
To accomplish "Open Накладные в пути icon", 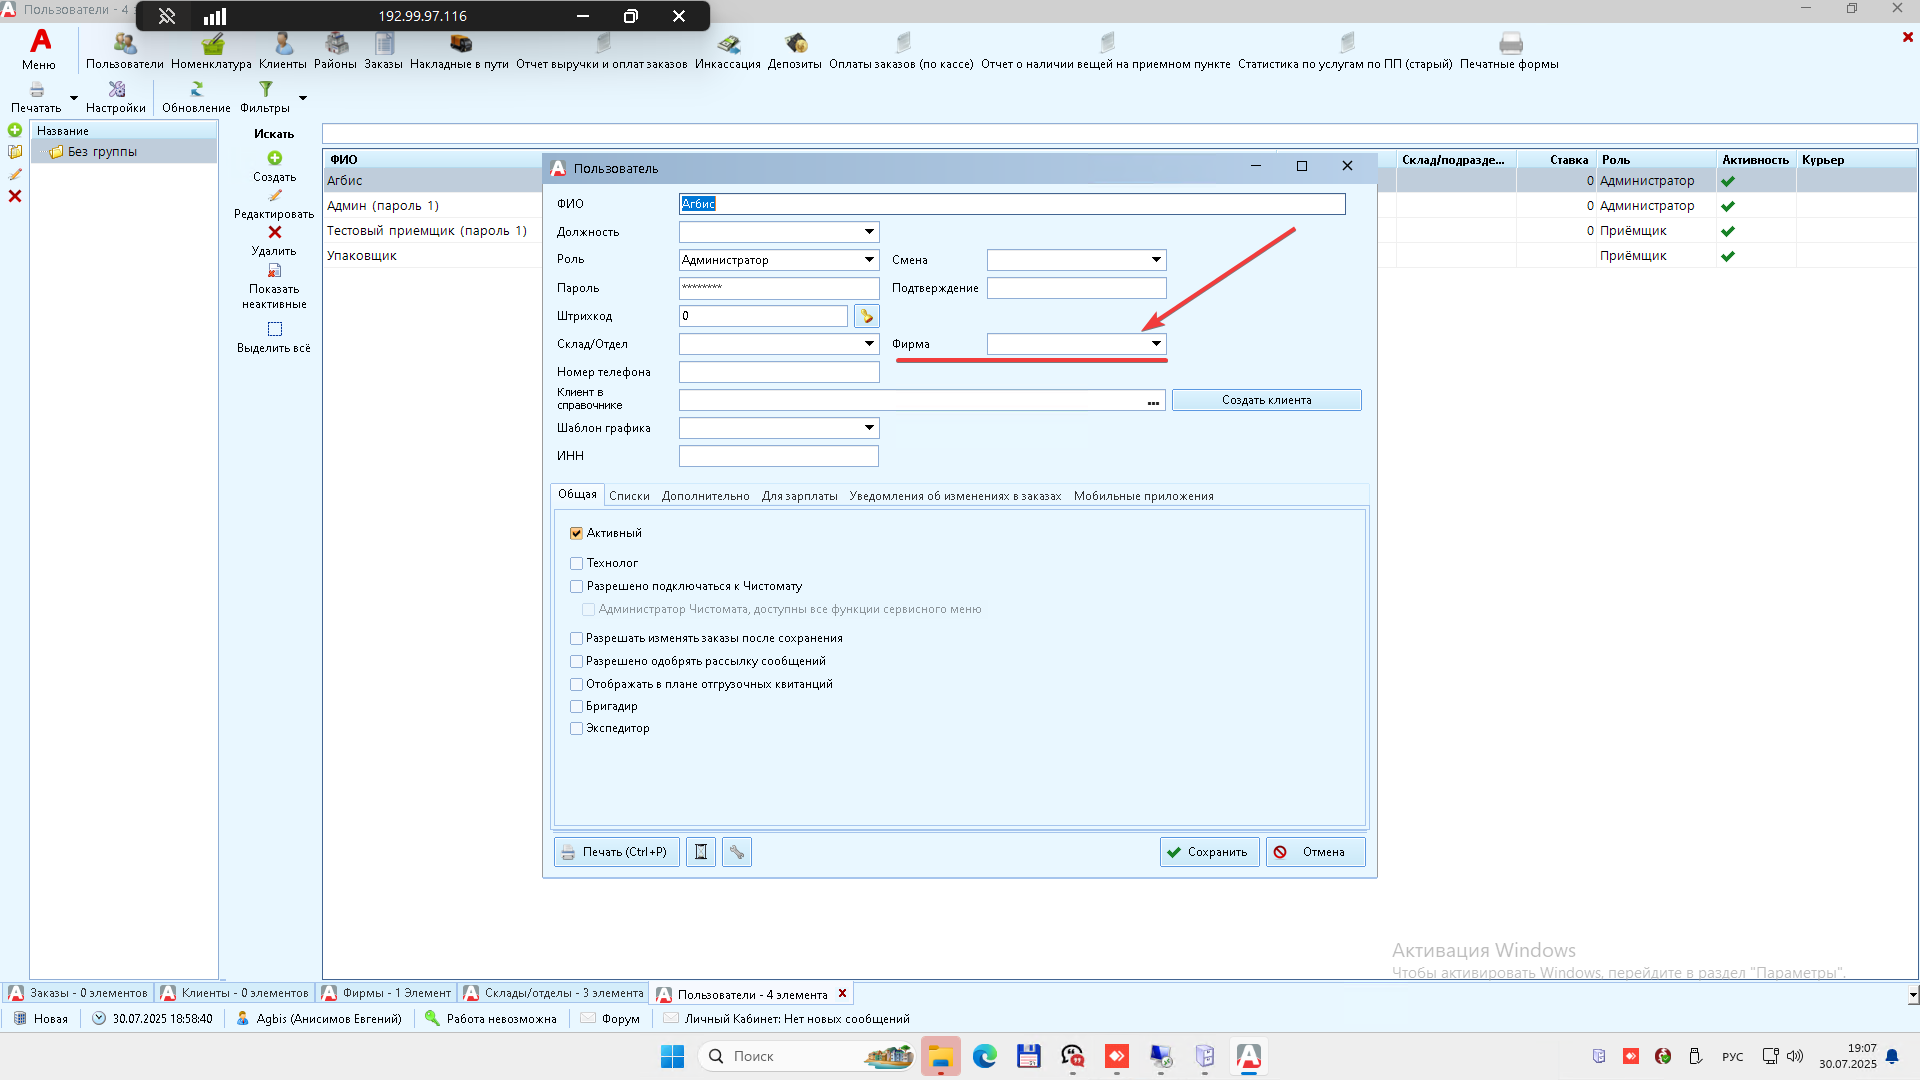I will 460,44.
